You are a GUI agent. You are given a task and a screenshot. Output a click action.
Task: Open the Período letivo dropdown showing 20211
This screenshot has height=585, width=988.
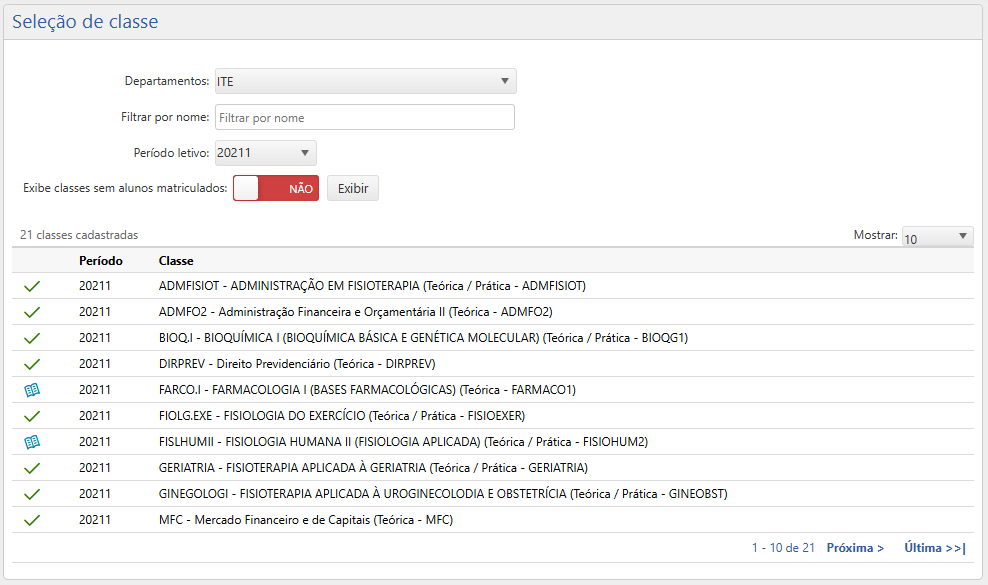coord(265,153)
